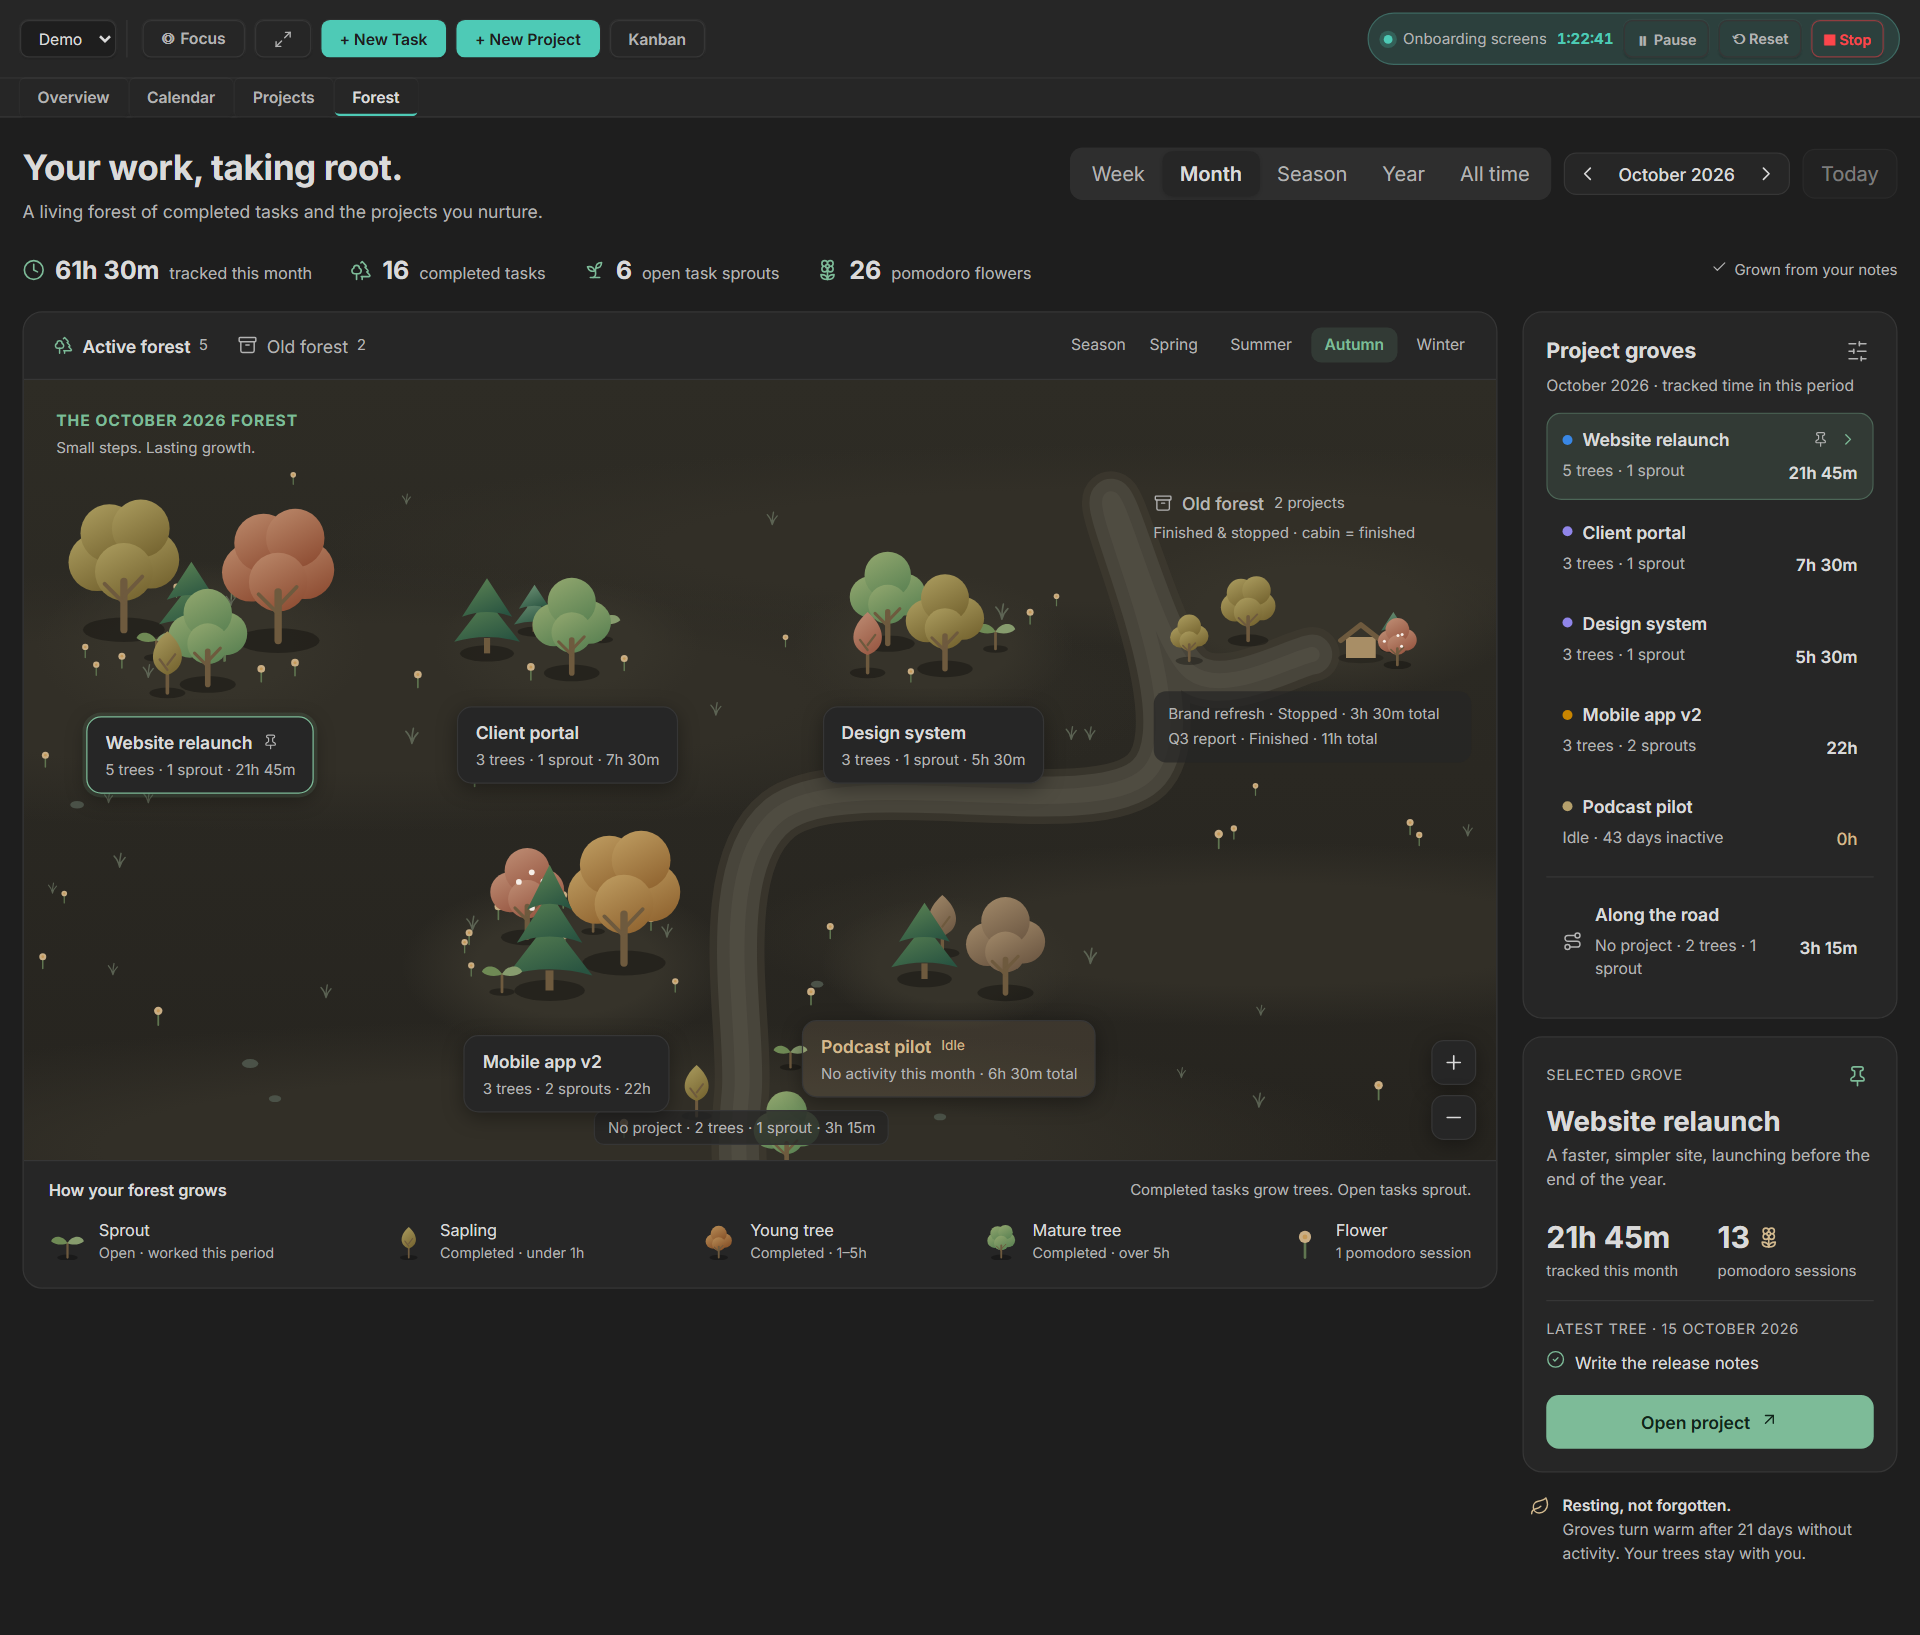Image resolution: width=1920 pixels, height=1635 pixels.
Task: Set period range to Year
Action: 1403,174
